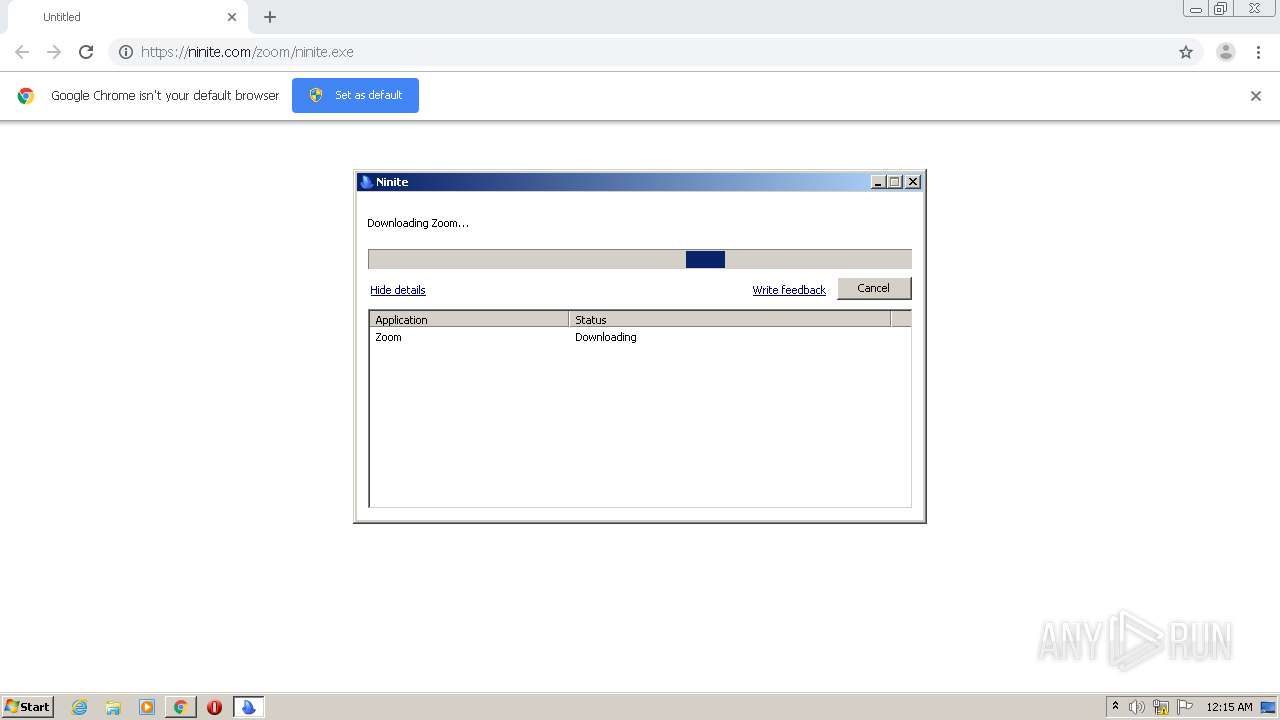Click the Ninite download progress bar
Image resolution: width=1280 pixels, height=720 pixels.
click(640, 259)
